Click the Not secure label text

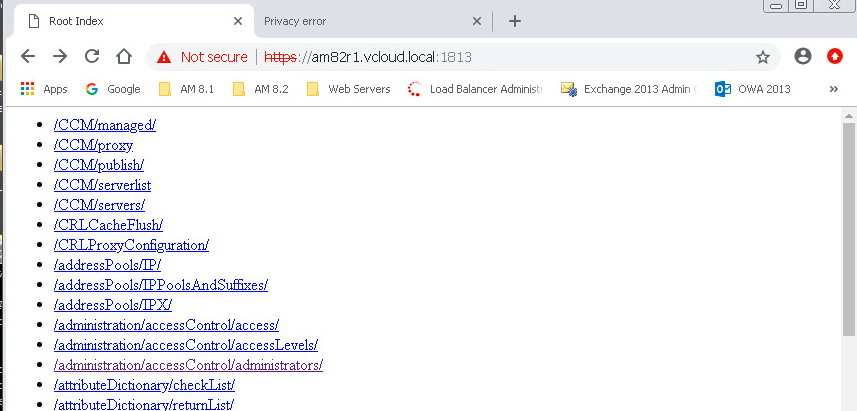[214, 57]
